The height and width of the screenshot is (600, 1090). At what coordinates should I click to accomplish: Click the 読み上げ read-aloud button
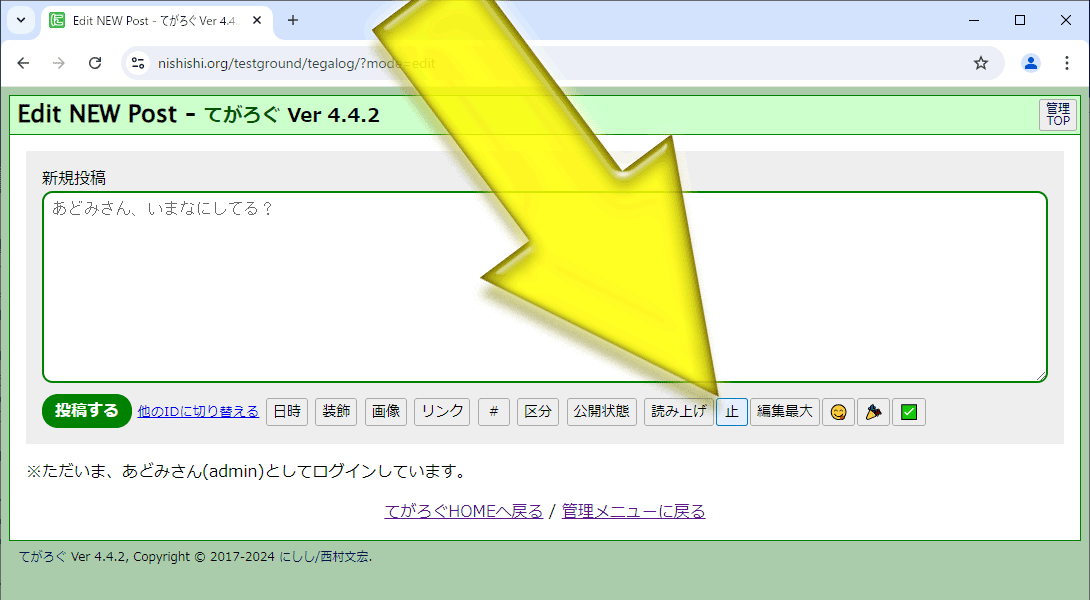[678, 412]
